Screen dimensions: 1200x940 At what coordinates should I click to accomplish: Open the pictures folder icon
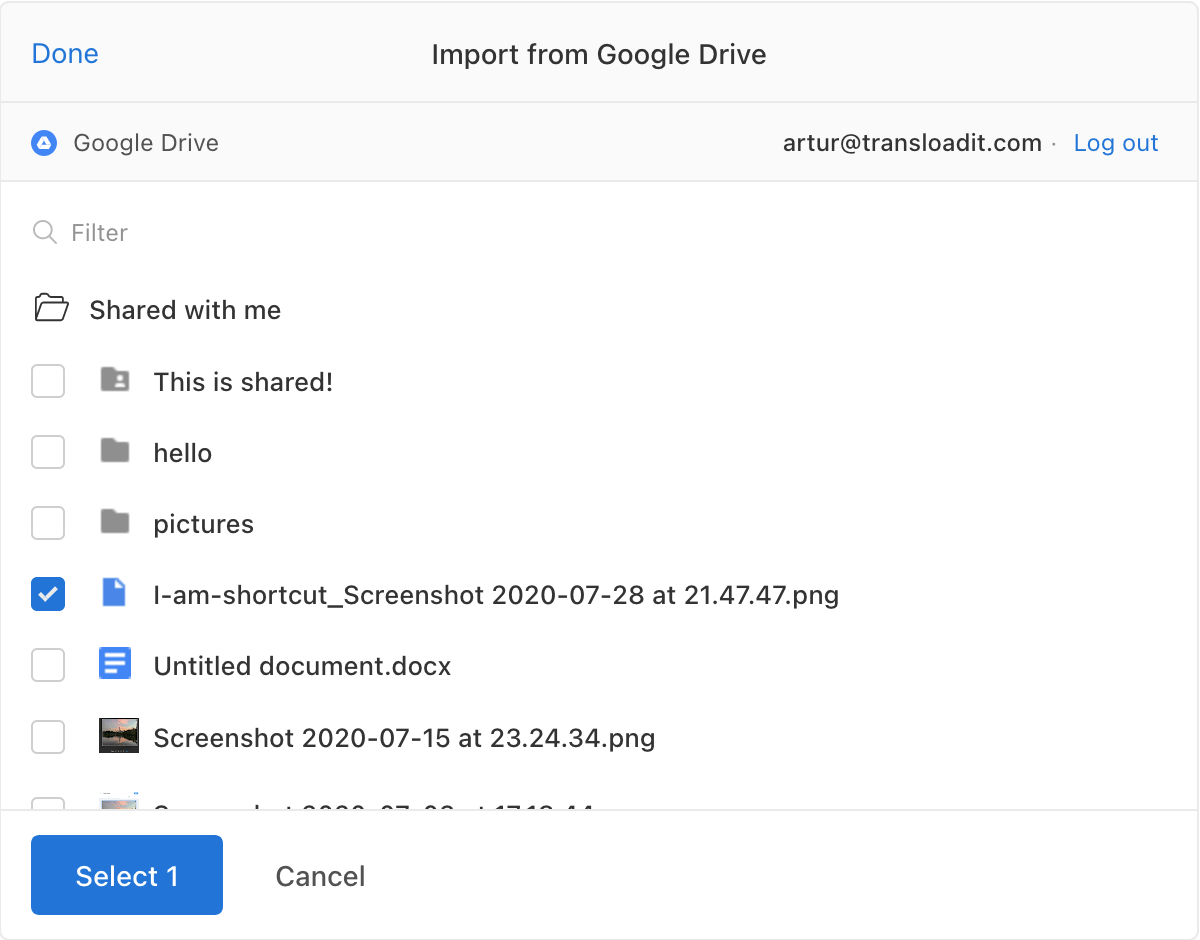(115, 522)
